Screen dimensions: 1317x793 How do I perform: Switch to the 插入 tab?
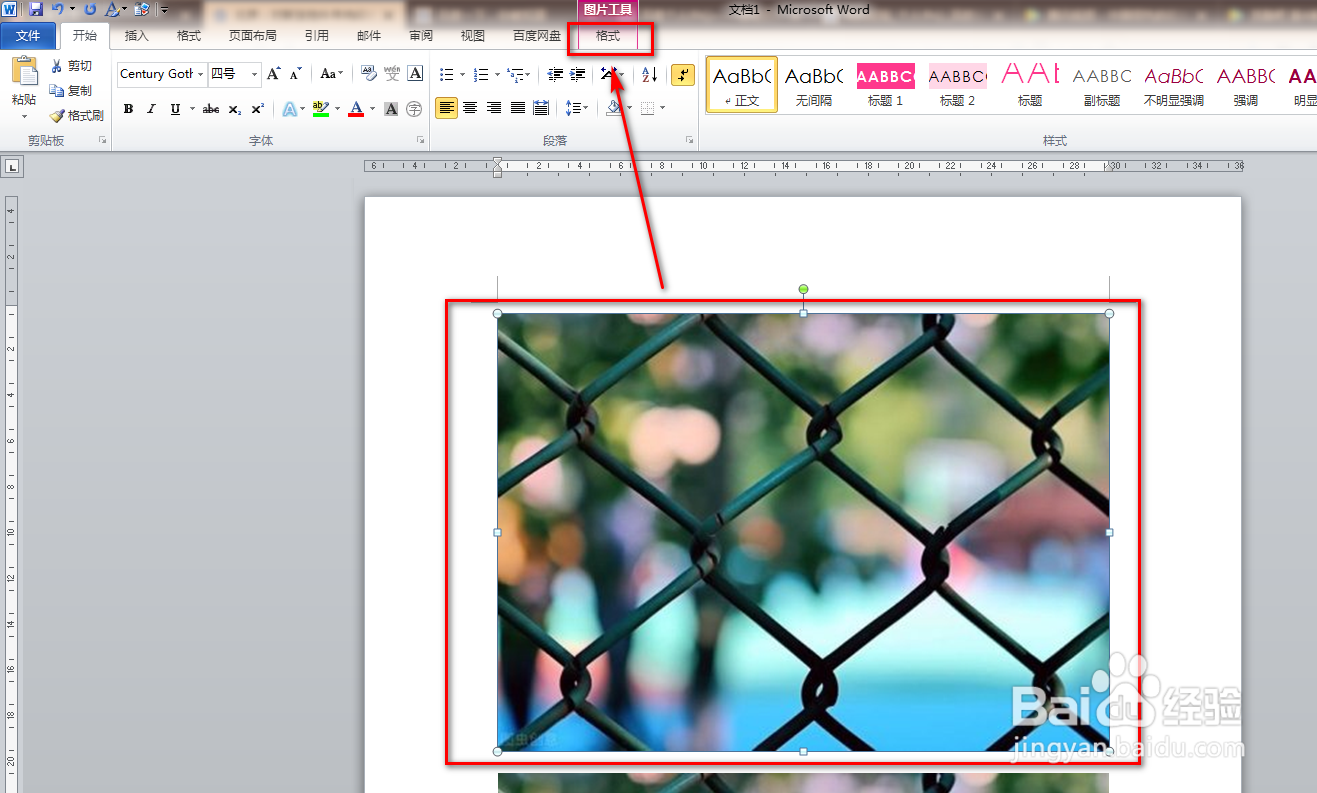point(137,36)
